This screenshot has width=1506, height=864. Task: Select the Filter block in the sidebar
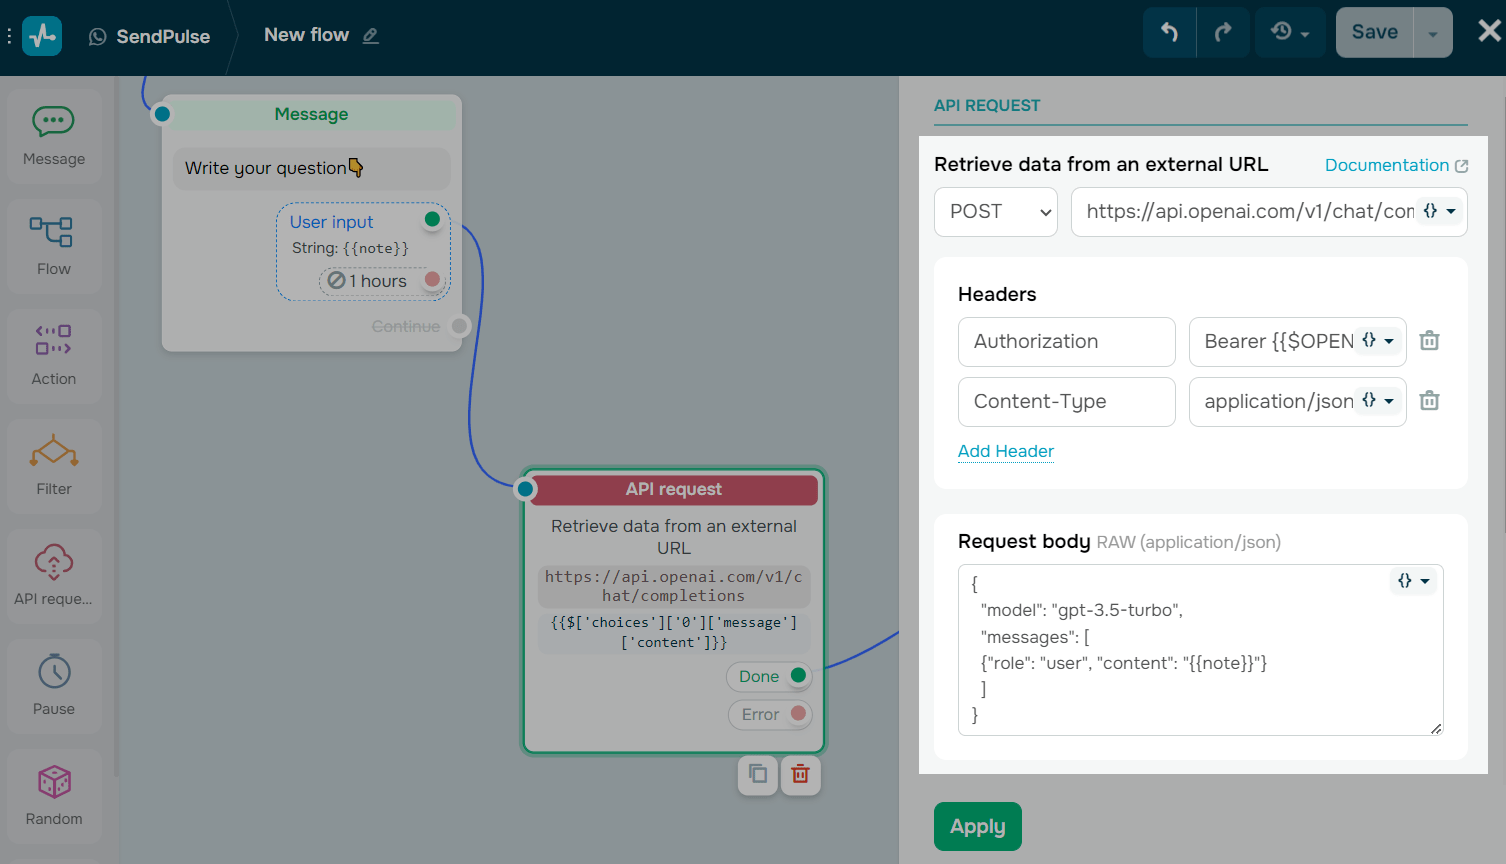point(53,465)
